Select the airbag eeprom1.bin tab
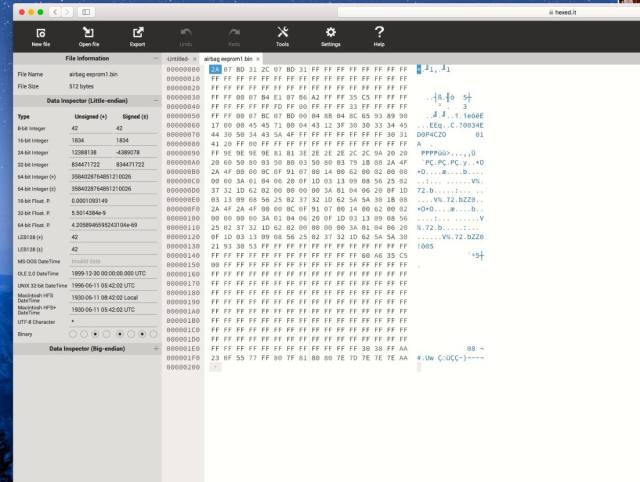640x482 pixels. 227,59
